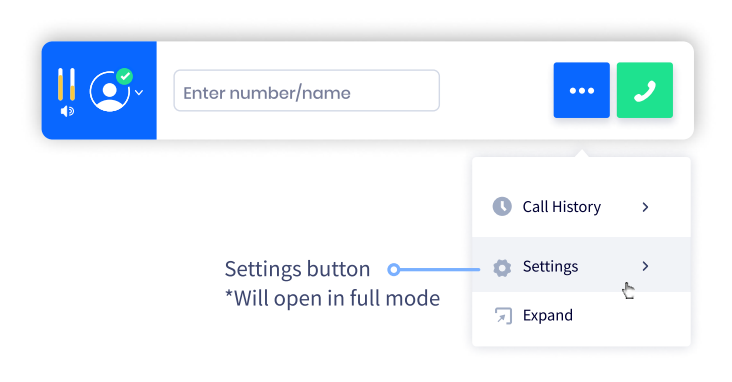Adjust the left yellow volume level bar
Viewport: 732px width, 382px height.
point(60,84)
